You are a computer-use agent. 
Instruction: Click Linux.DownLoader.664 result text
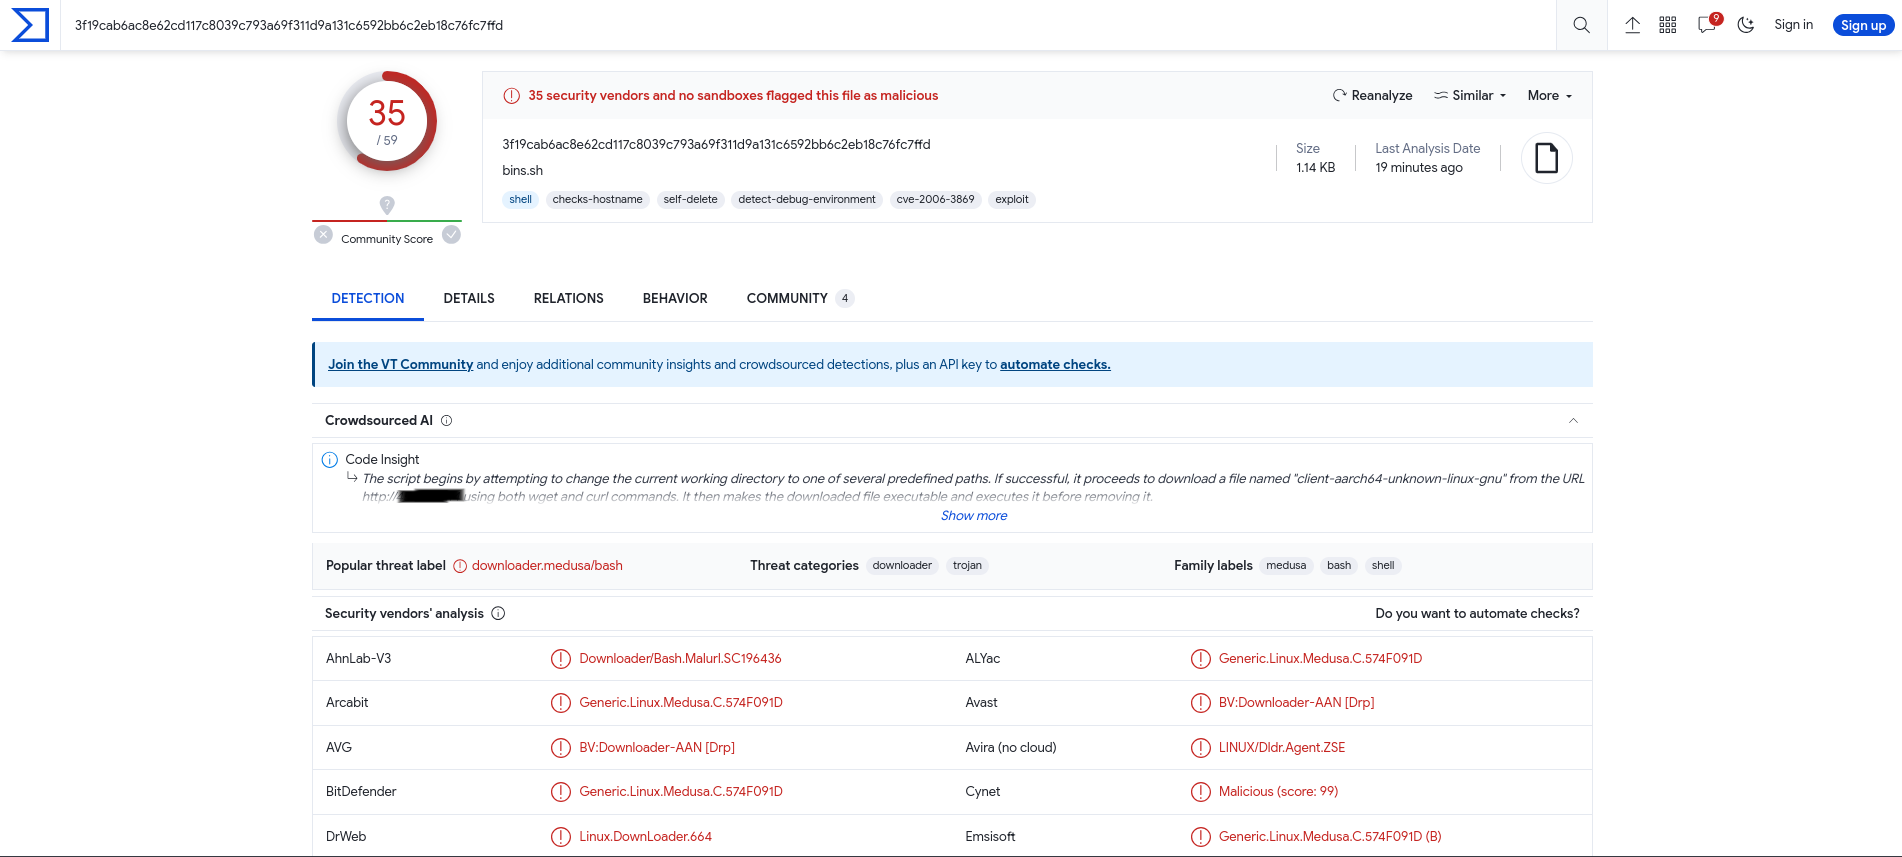pos(645,837)
